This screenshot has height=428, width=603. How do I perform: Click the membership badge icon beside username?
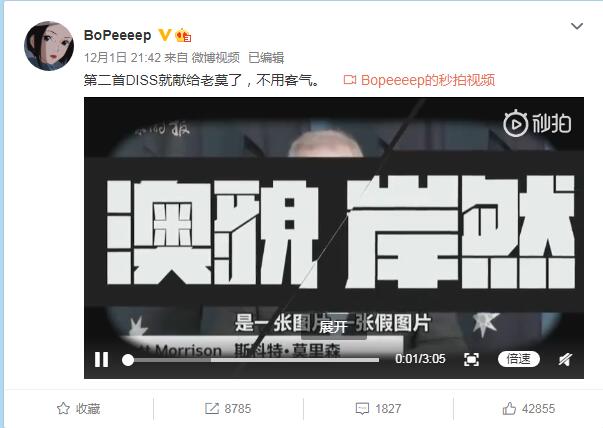[183, 36]
